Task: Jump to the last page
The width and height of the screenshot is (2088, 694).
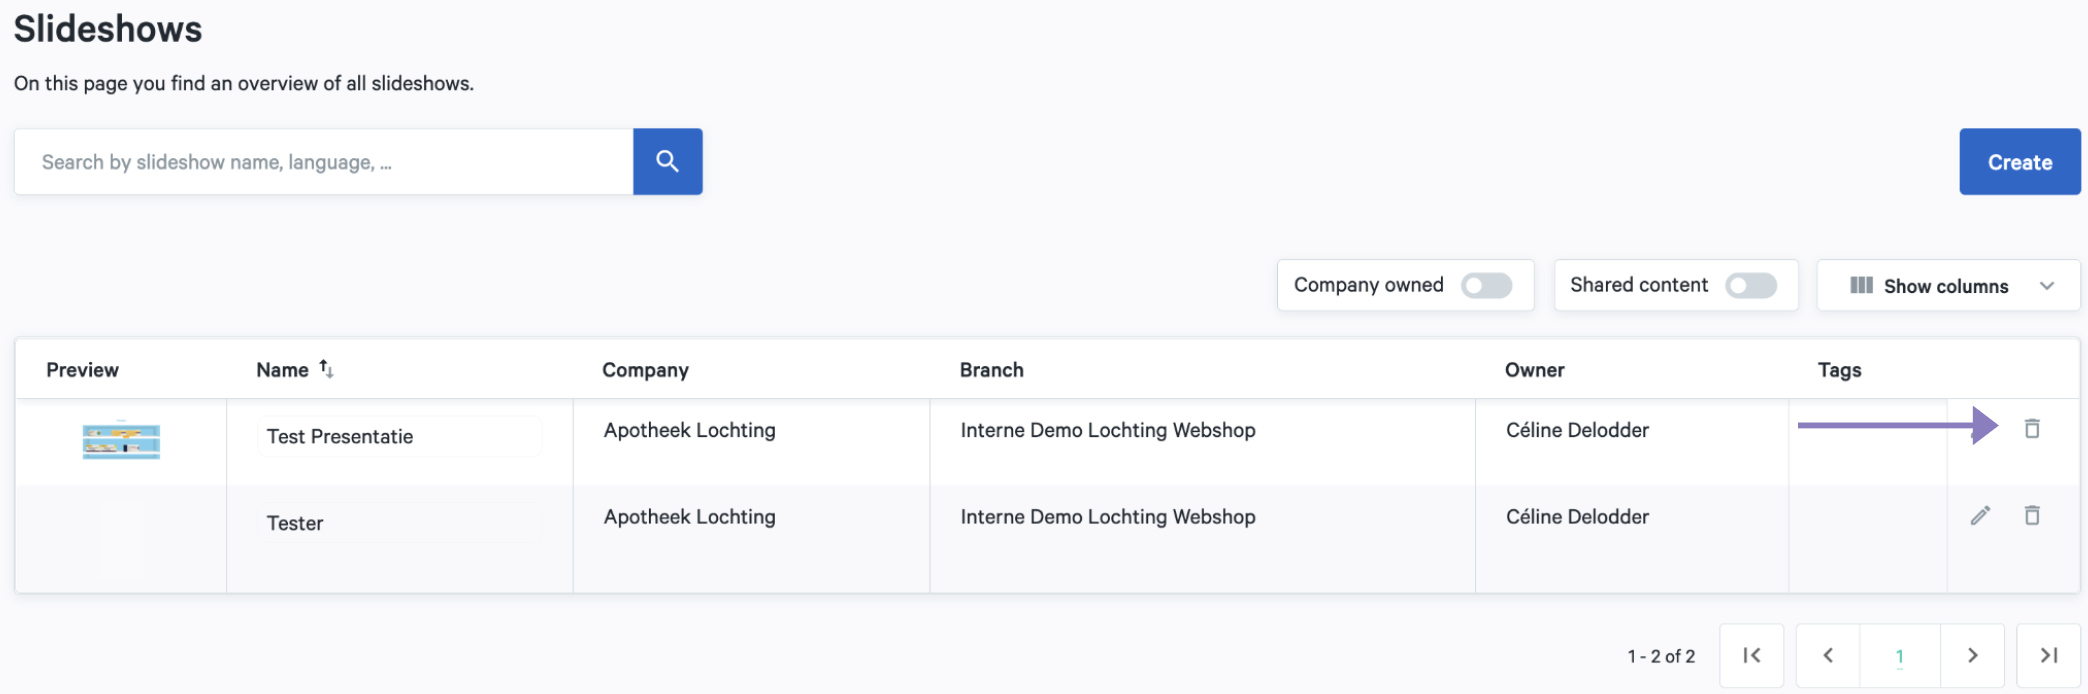Action: (x=2048, y=656)
